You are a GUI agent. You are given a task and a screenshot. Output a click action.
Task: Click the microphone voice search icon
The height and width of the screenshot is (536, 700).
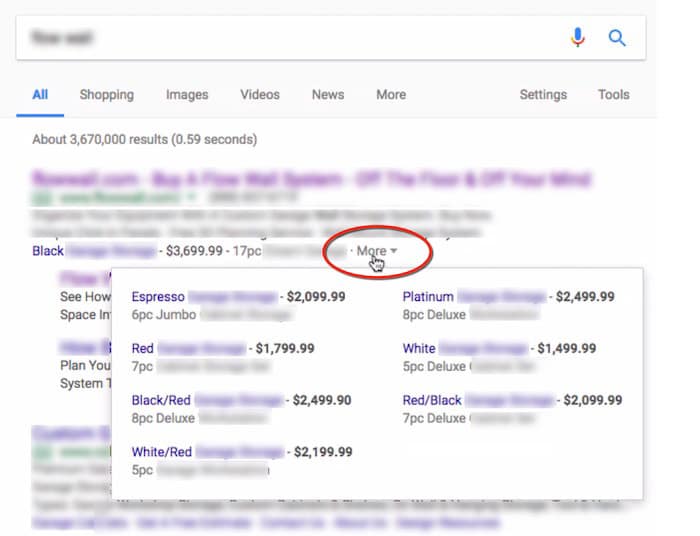point(578,38)
